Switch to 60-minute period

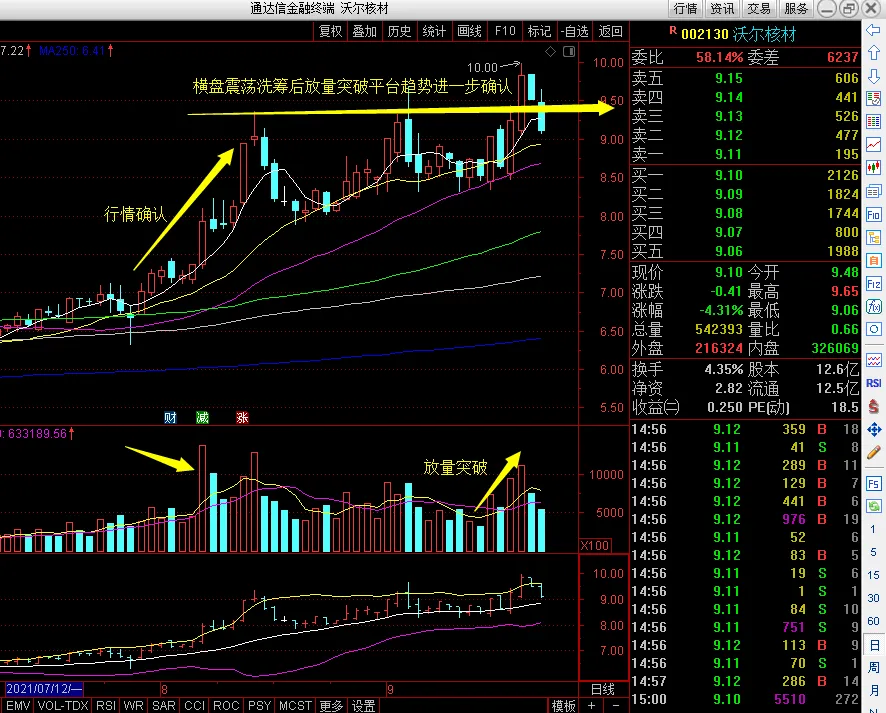(x=874, y=621)
